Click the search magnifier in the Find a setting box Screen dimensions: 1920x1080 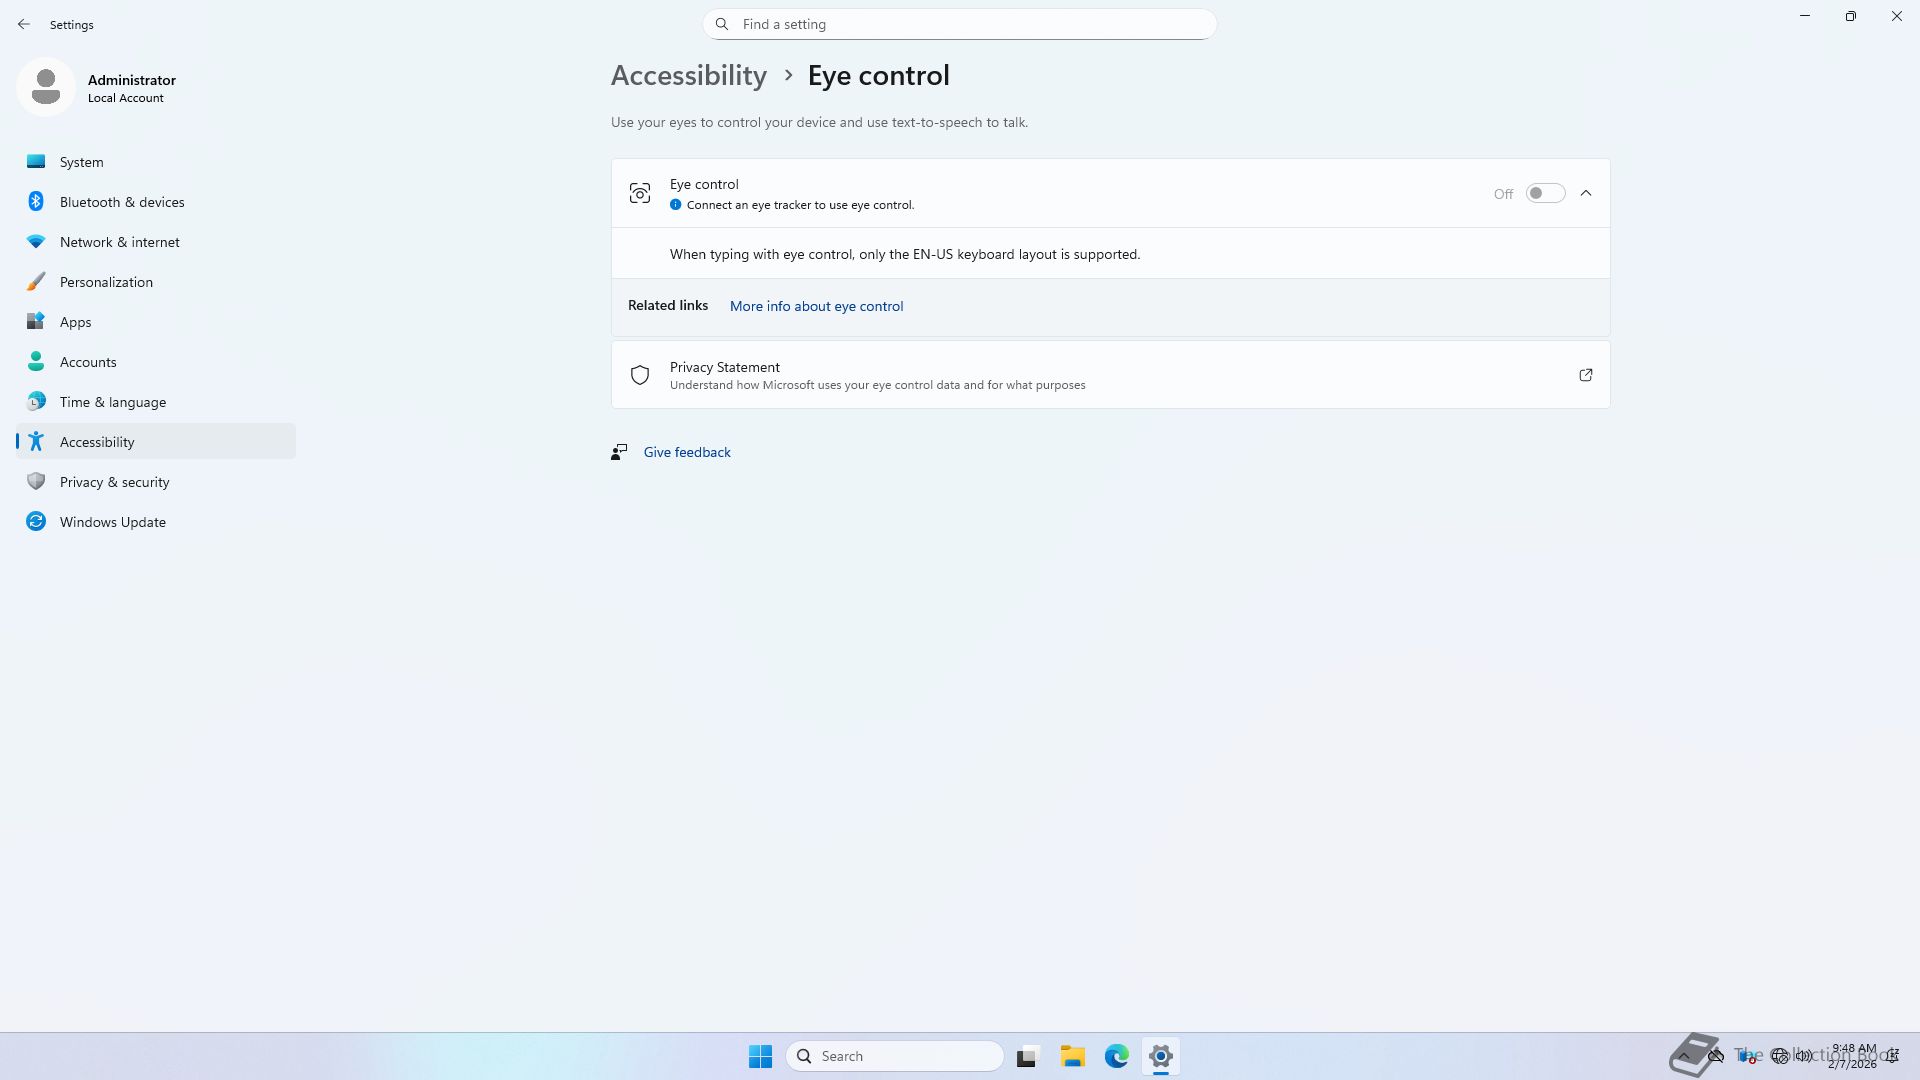722,24
